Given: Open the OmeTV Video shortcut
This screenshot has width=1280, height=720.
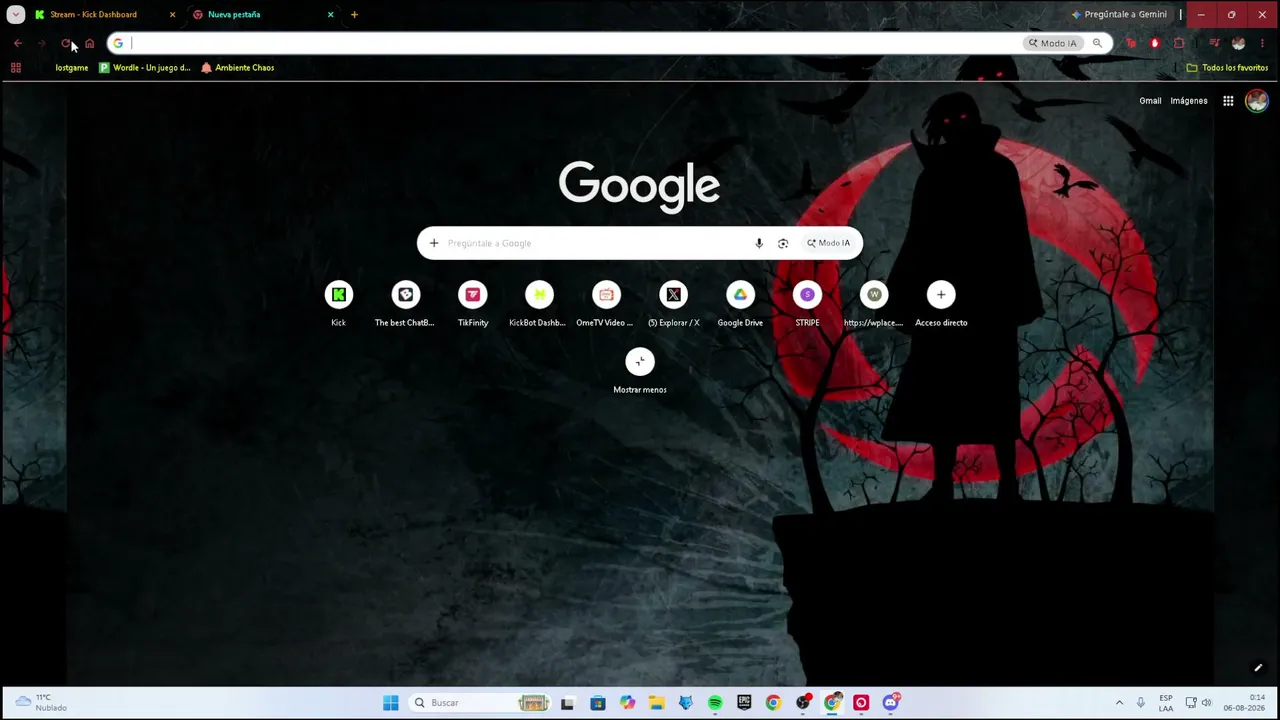Looking at the screenshot, I should (606, 303).
